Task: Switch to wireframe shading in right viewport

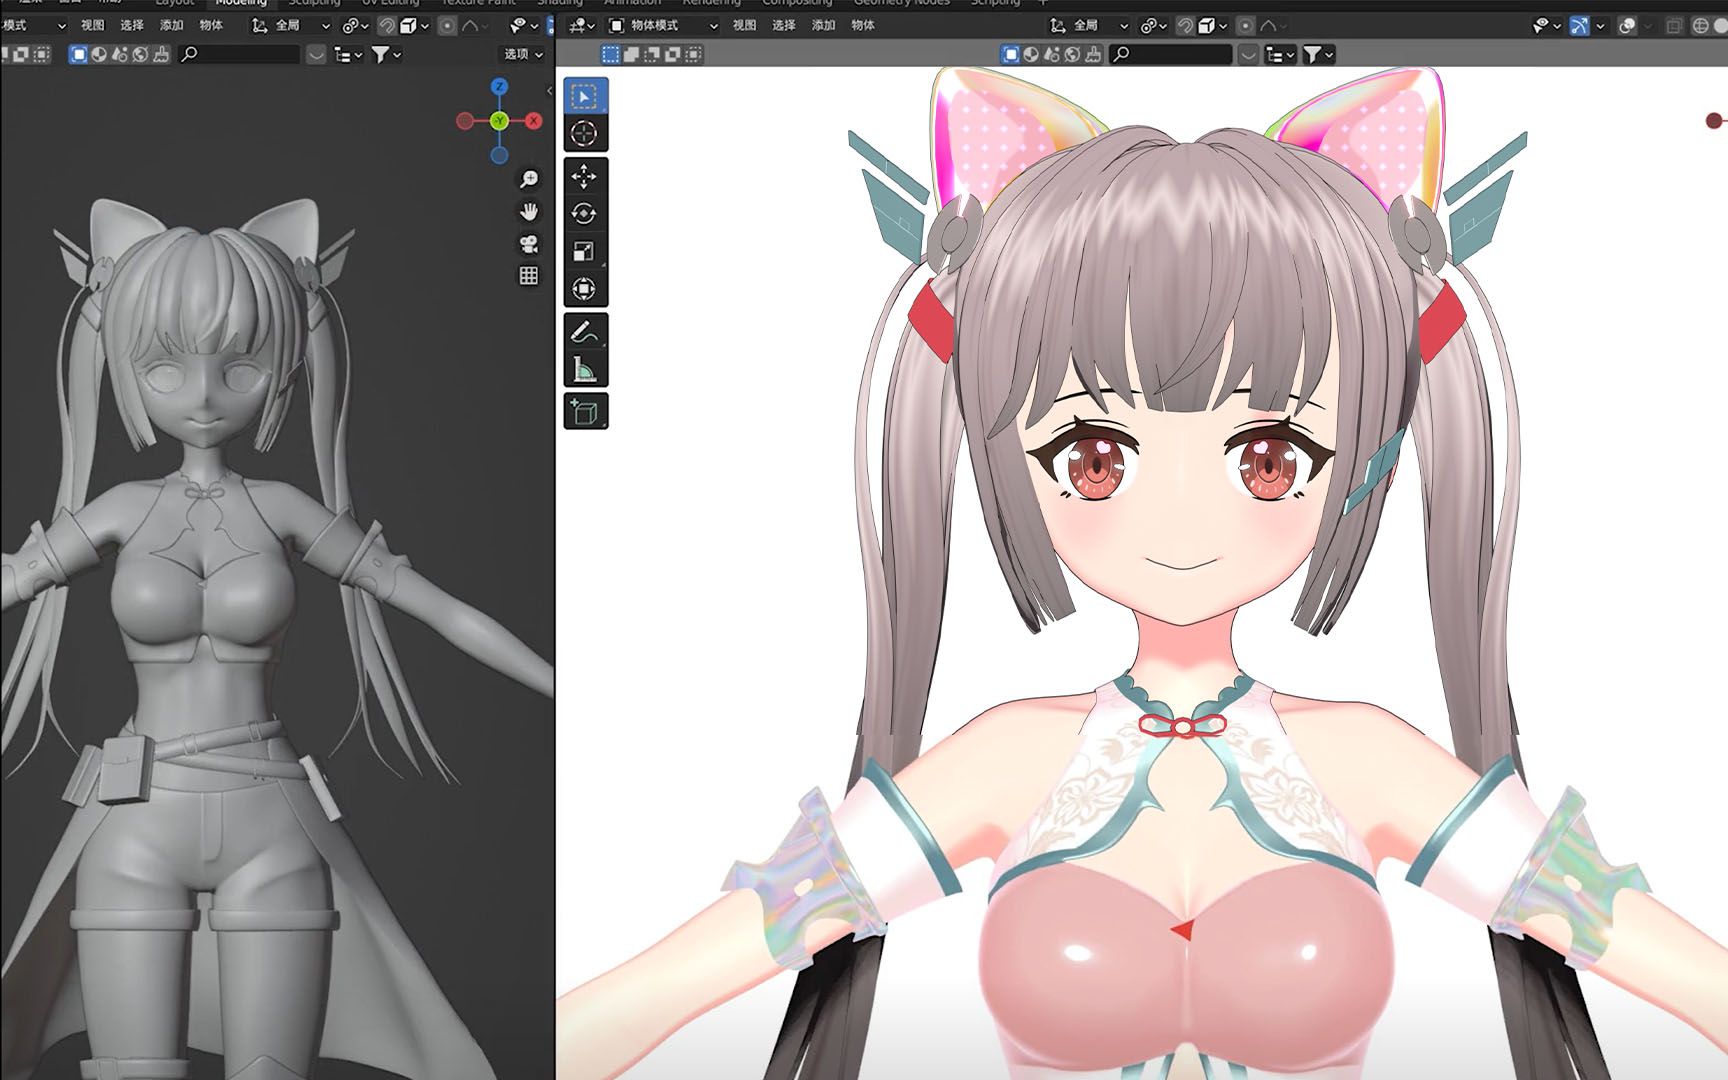Action: click(1700, 25)
